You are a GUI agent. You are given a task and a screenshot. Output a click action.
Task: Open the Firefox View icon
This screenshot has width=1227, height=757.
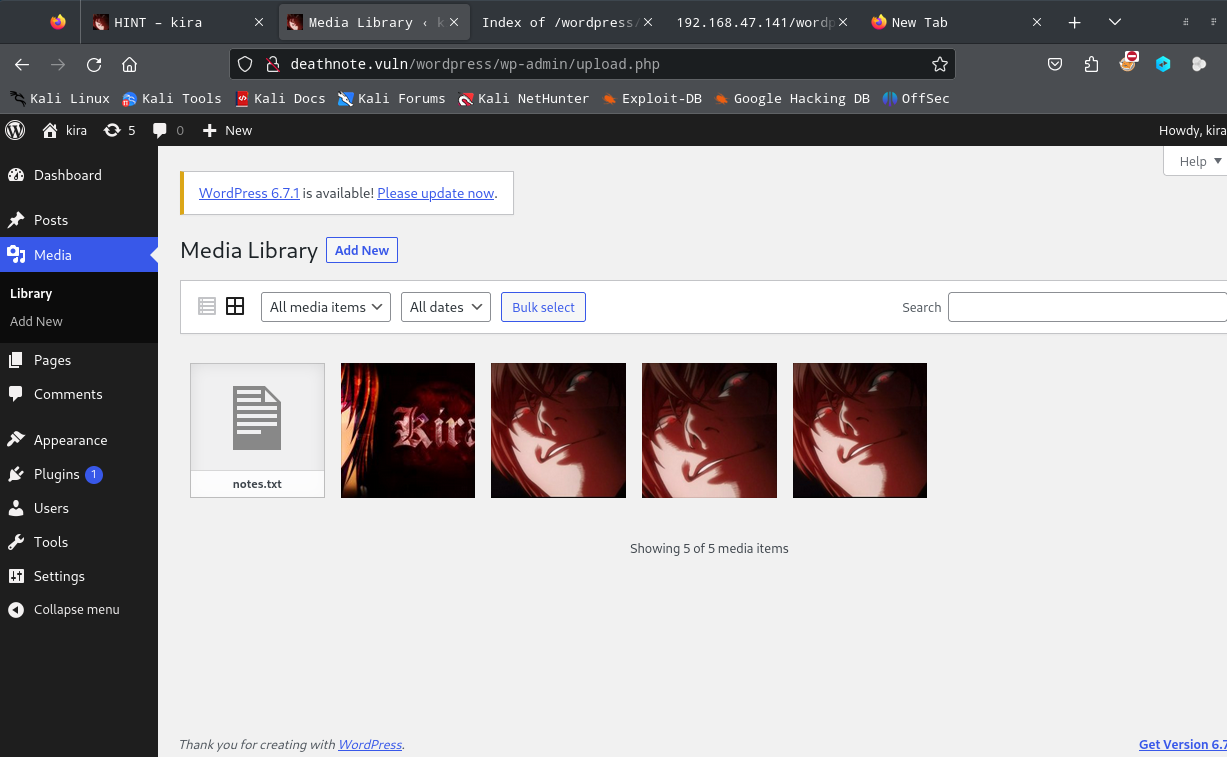(58, 22)
